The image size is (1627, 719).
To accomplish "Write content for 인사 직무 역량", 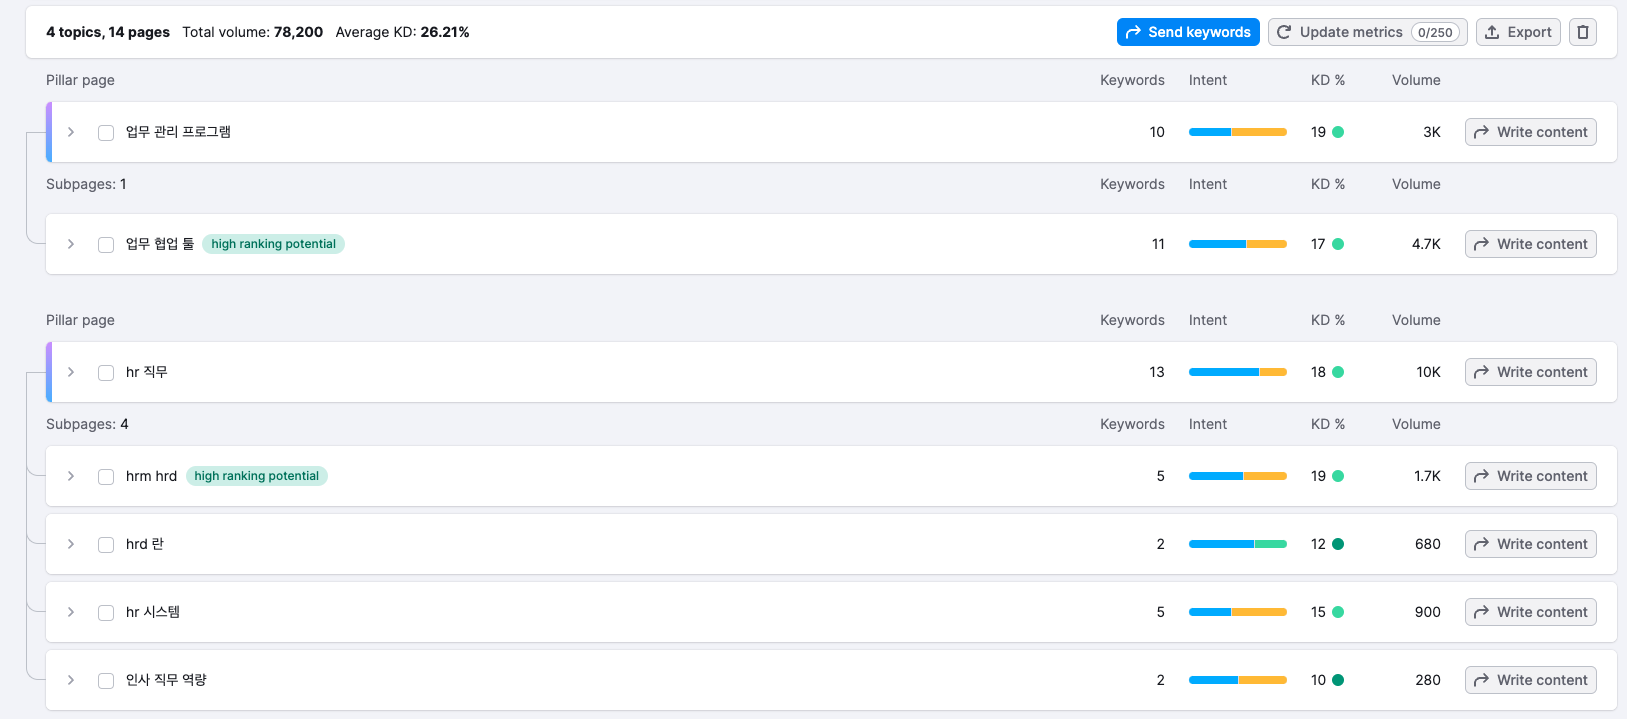I will [1530, 680].
